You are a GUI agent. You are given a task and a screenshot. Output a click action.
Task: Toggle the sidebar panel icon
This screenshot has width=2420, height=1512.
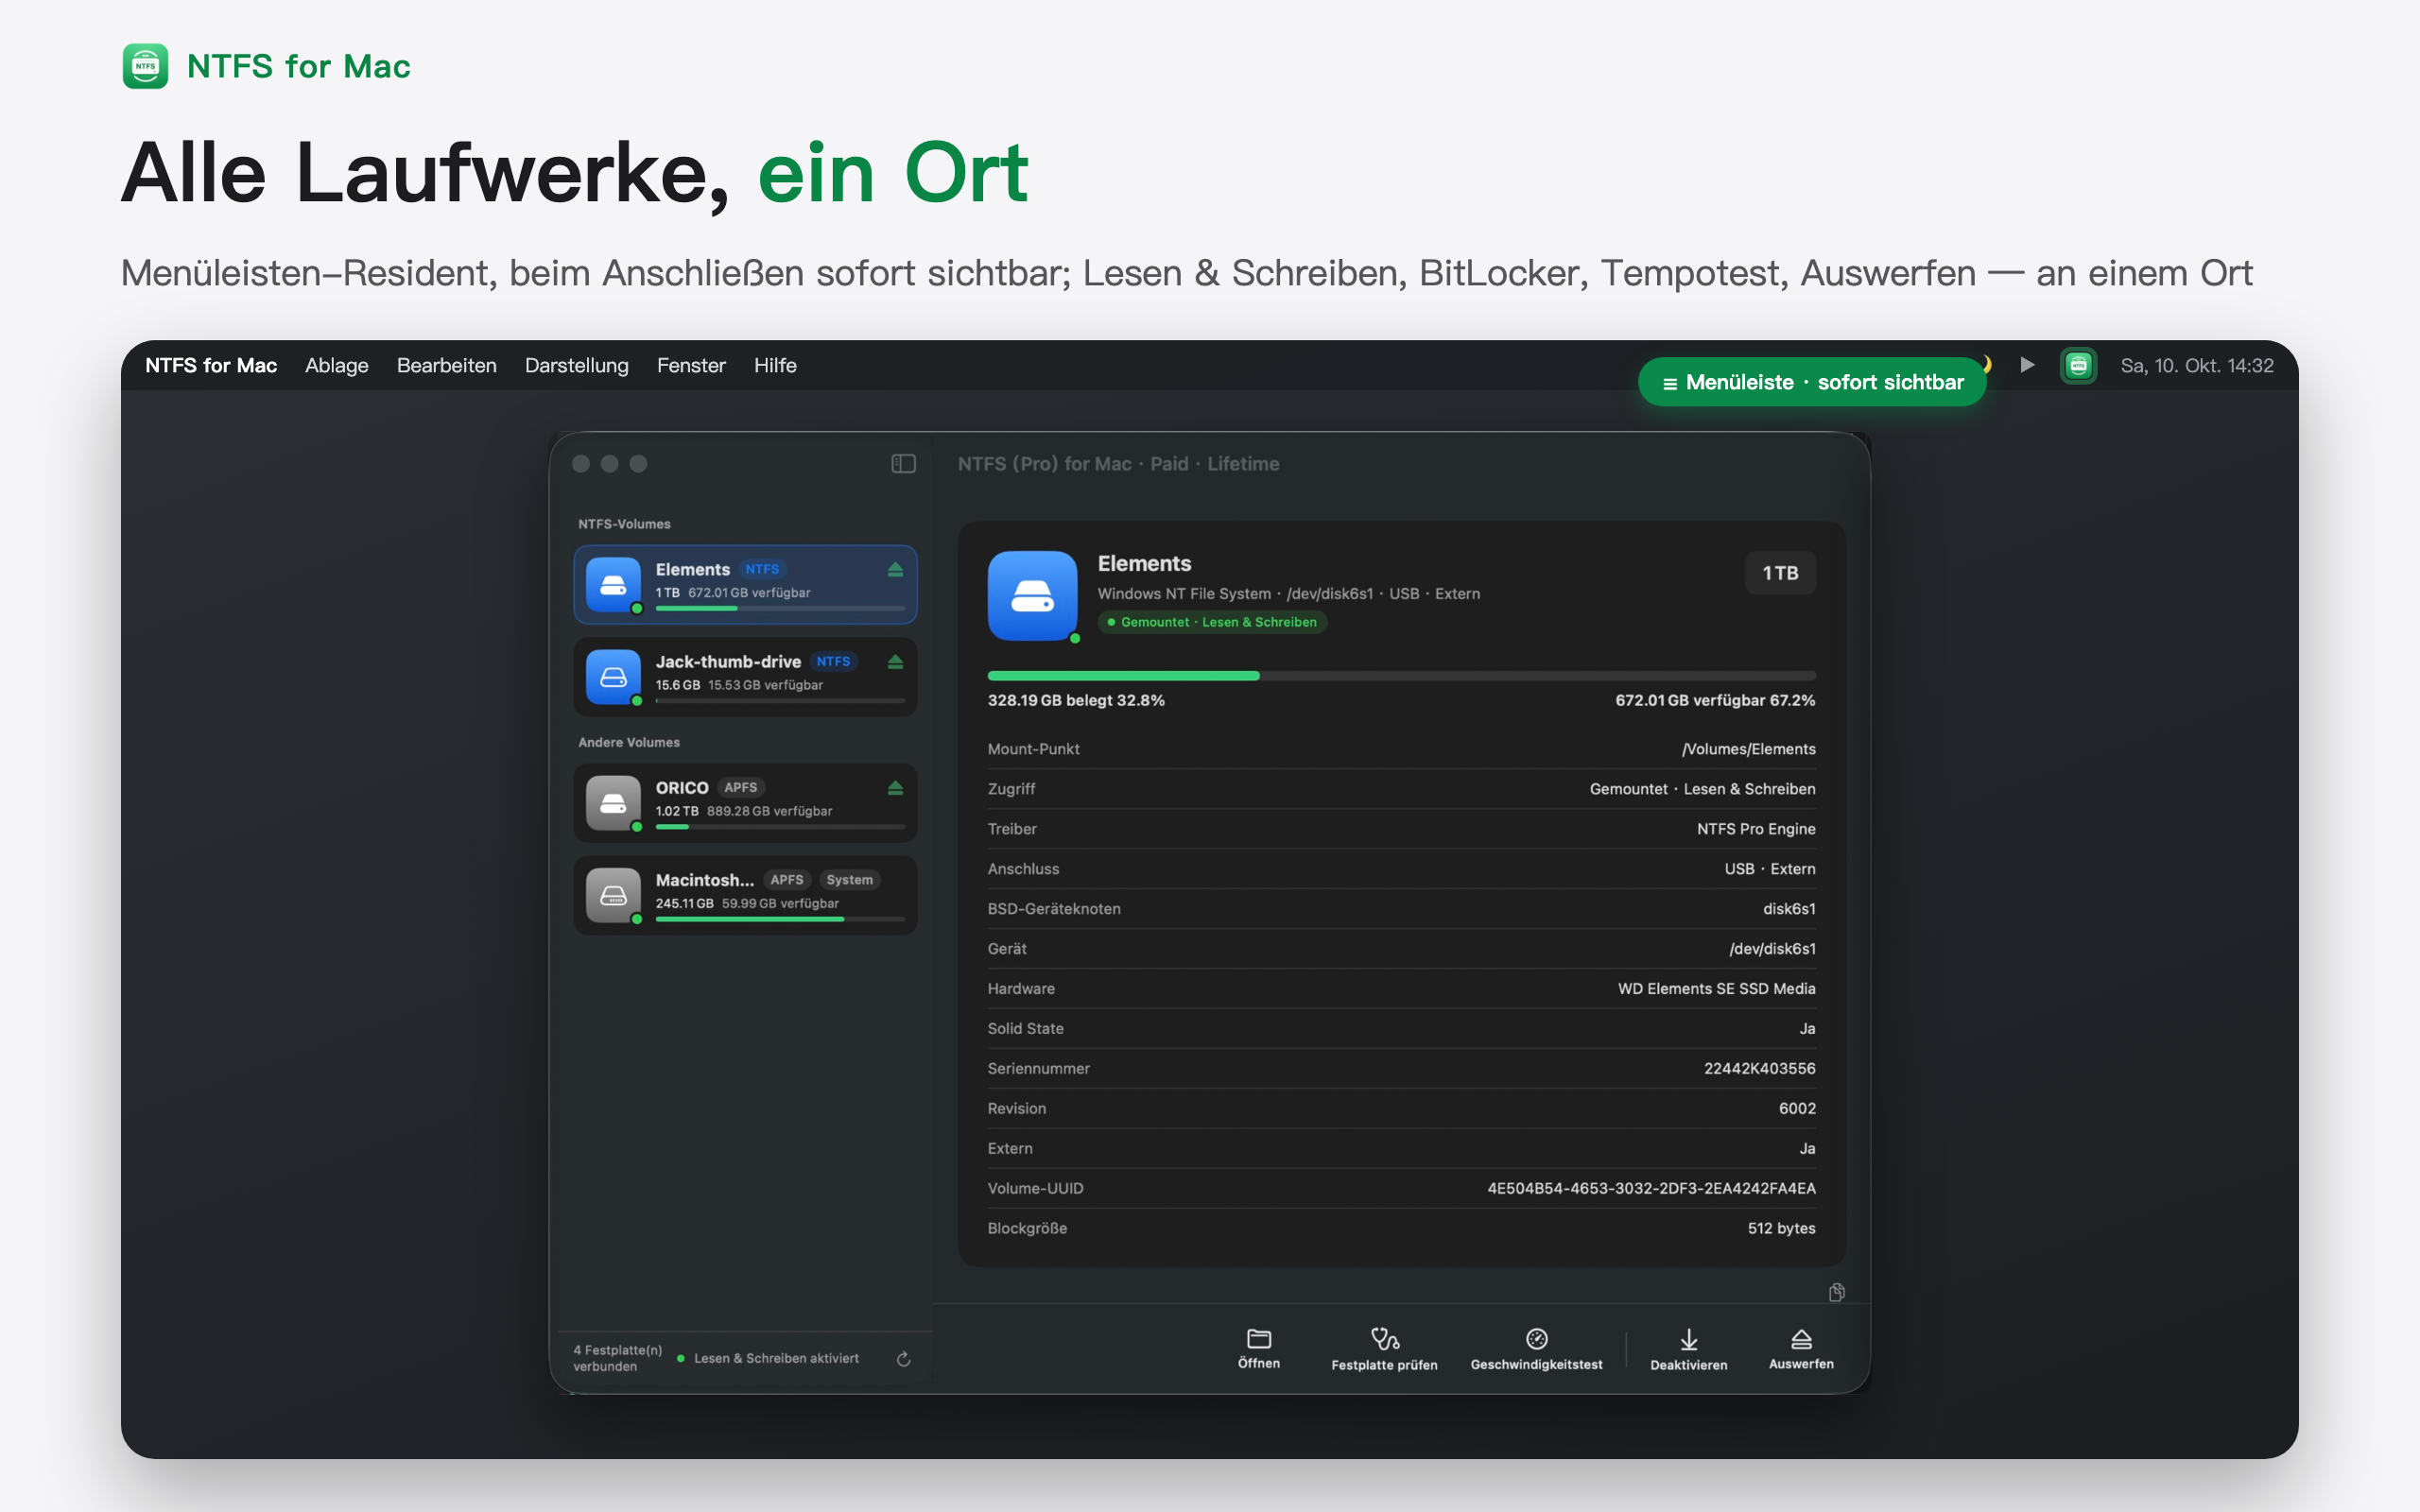tap(903, 463)
